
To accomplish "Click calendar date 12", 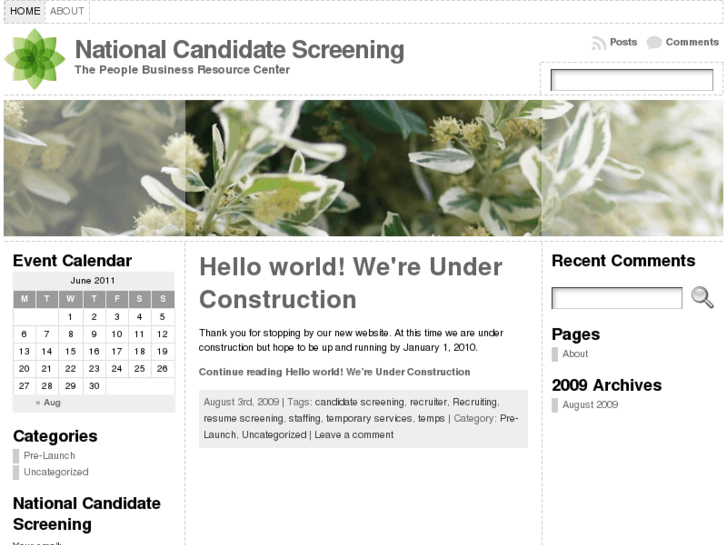I will [162, 334].
